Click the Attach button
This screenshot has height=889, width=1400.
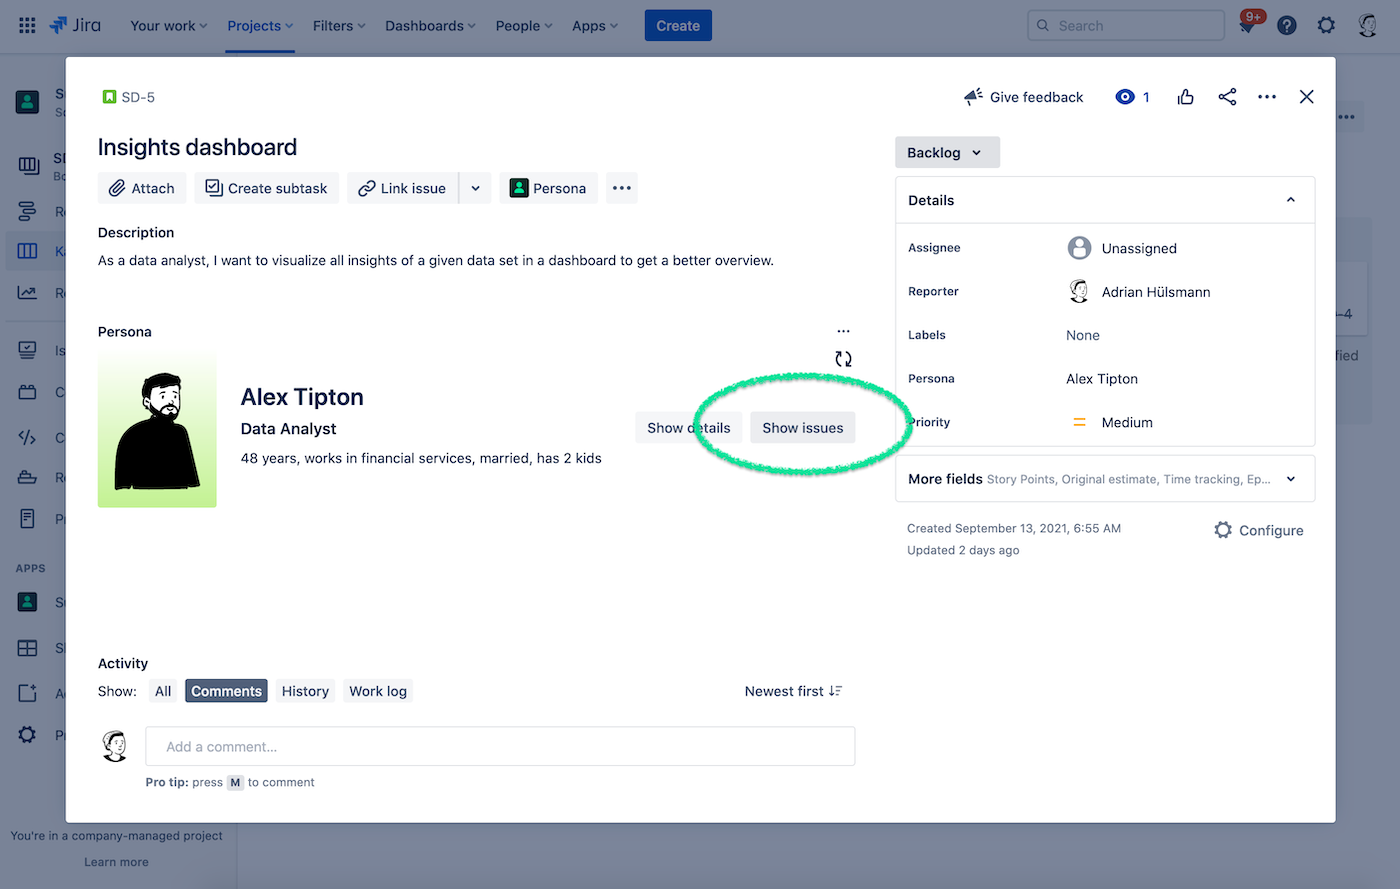pos(142,188)
